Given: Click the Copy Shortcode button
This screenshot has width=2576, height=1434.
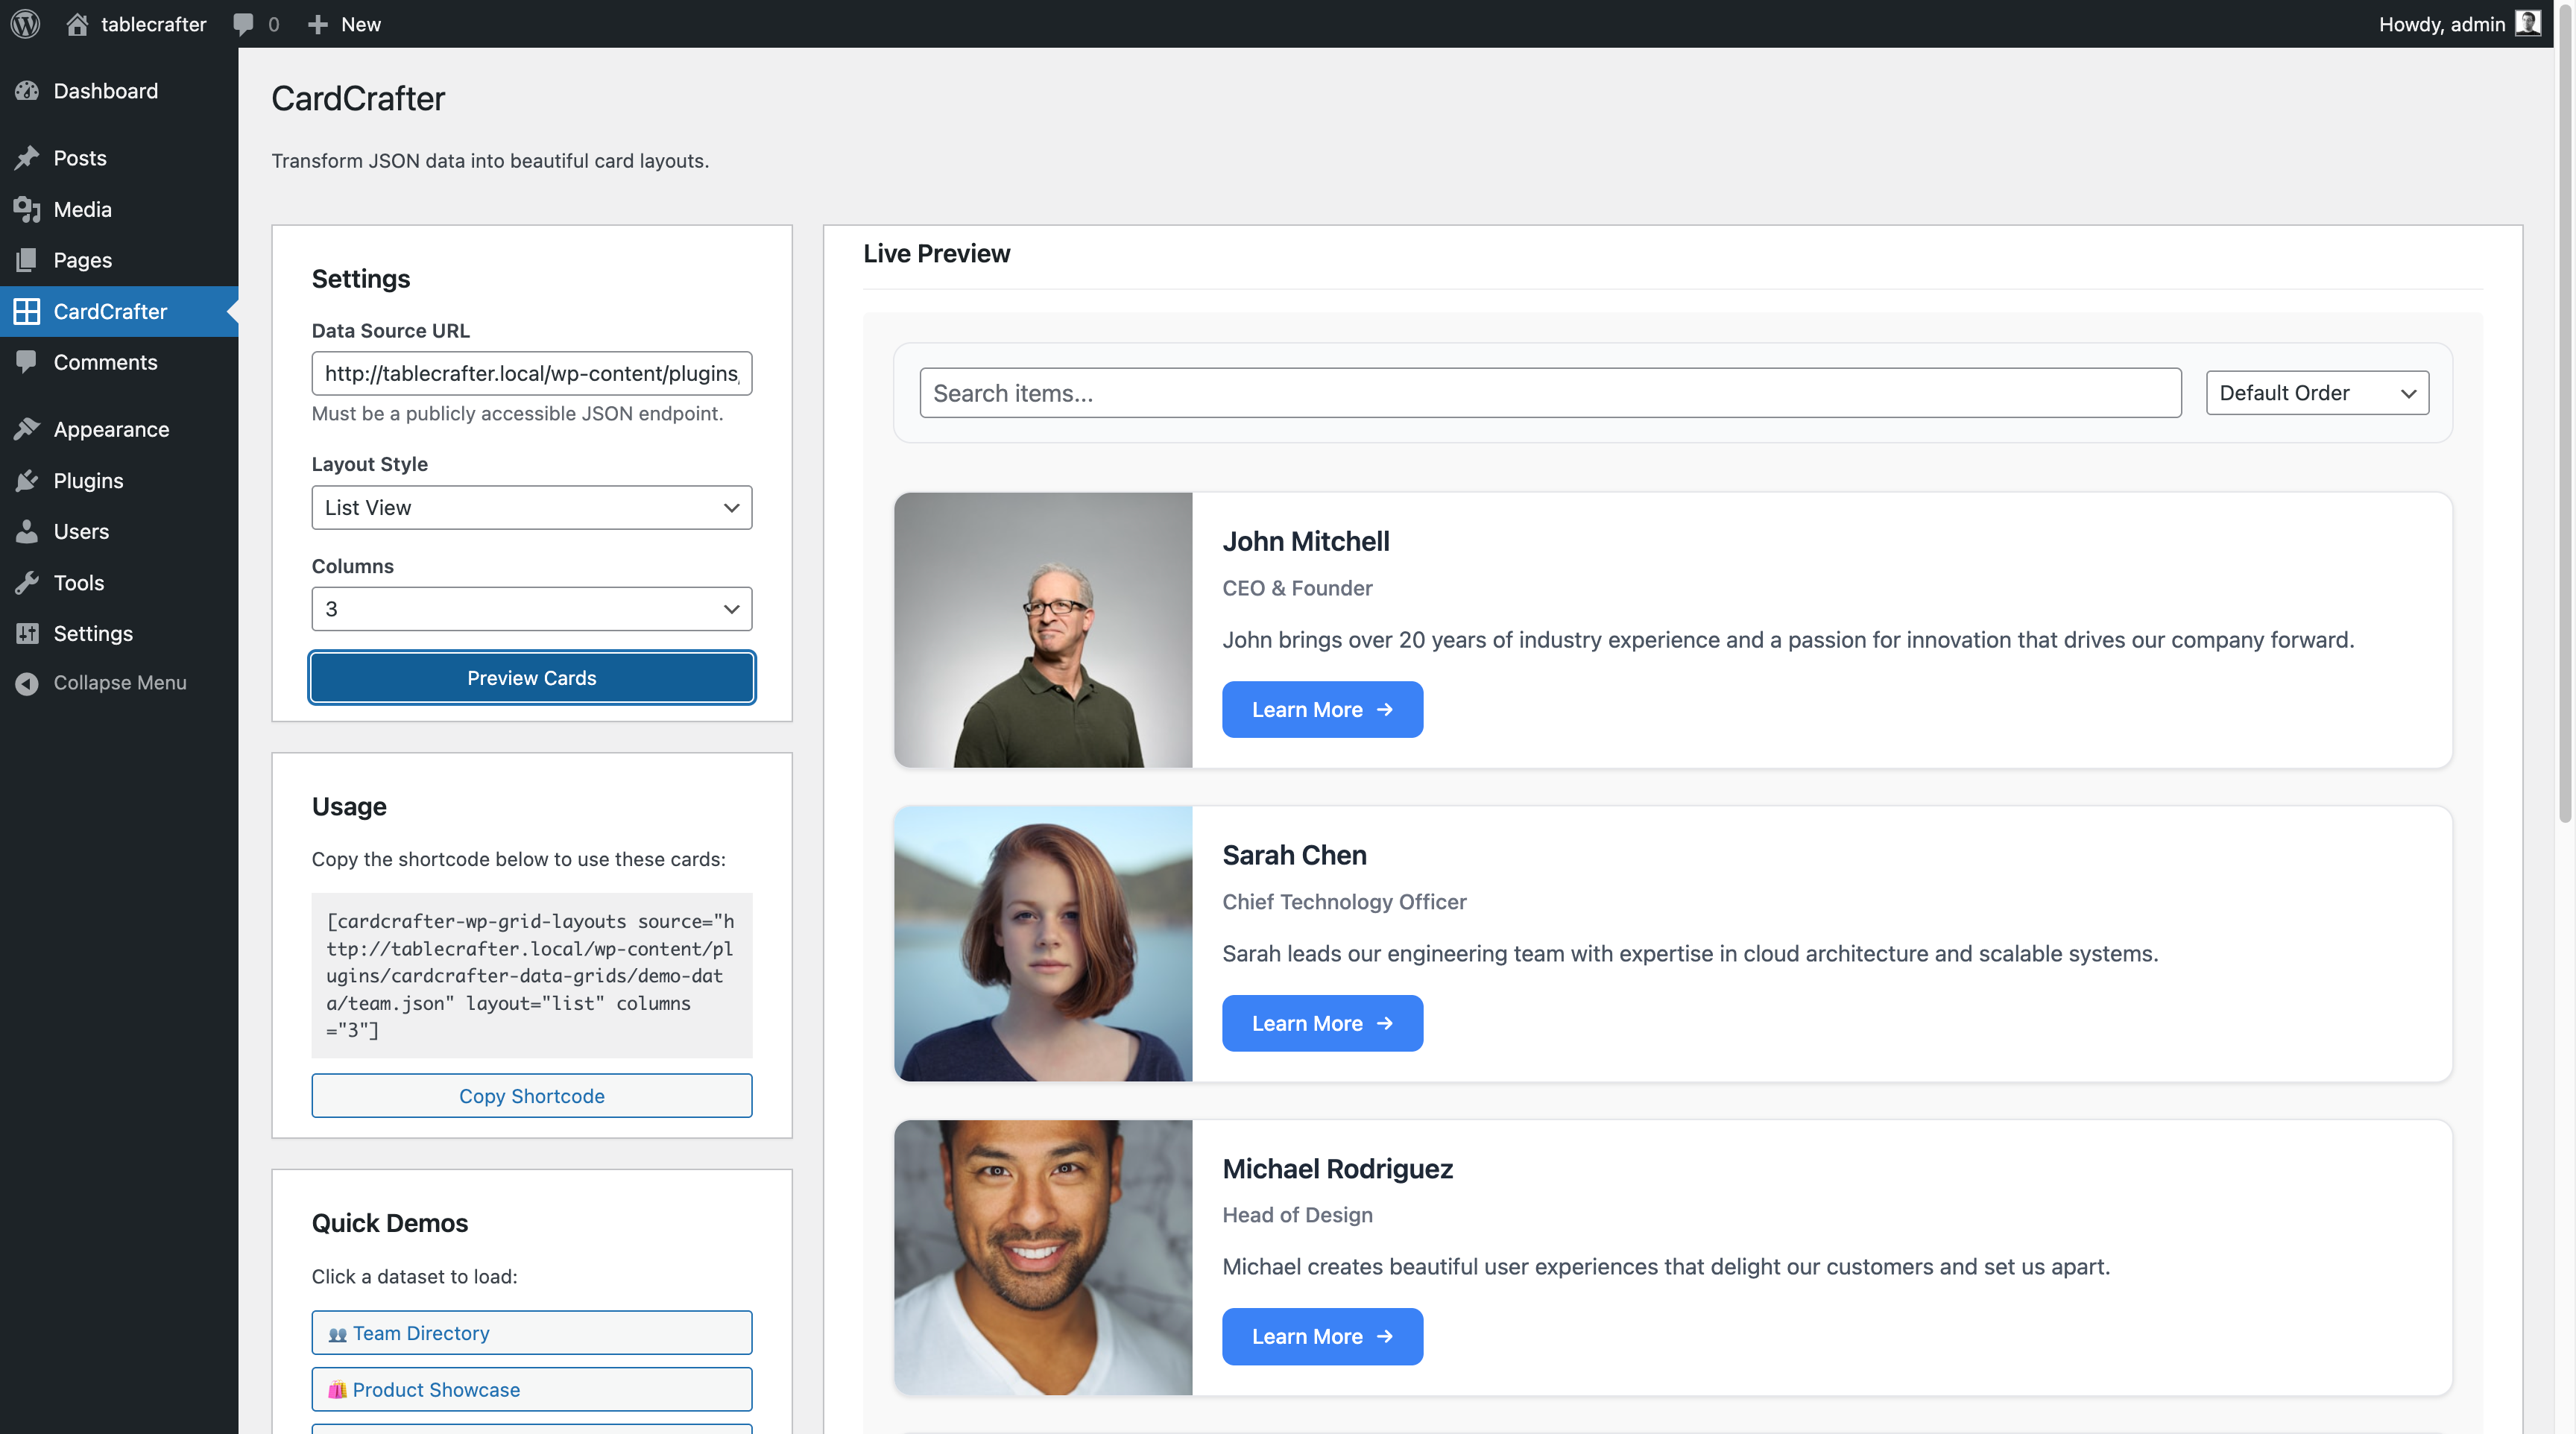Looking at the screenshot, I should tap(531, 1096).
